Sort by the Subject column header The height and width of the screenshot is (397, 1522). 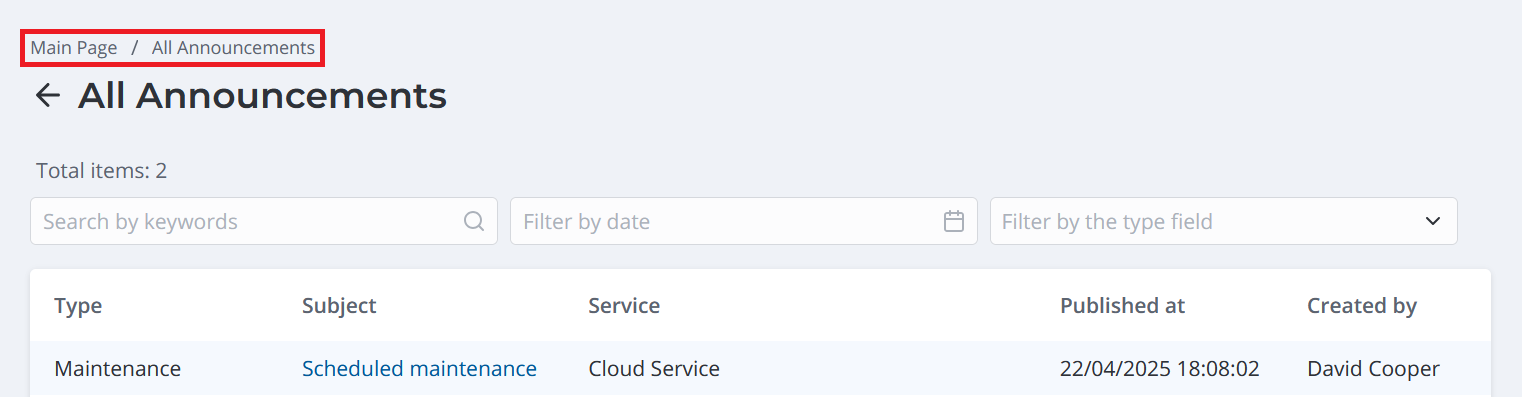click(339, 306)
